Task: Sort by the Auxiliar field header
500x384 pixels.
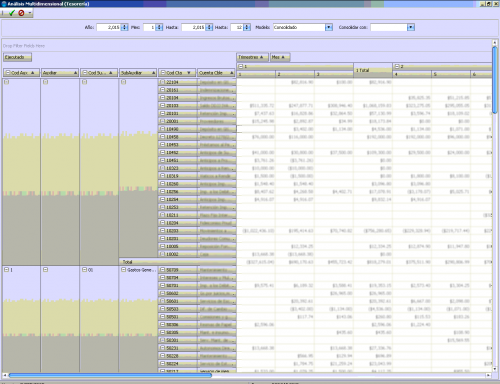Action: pos(60,73)
